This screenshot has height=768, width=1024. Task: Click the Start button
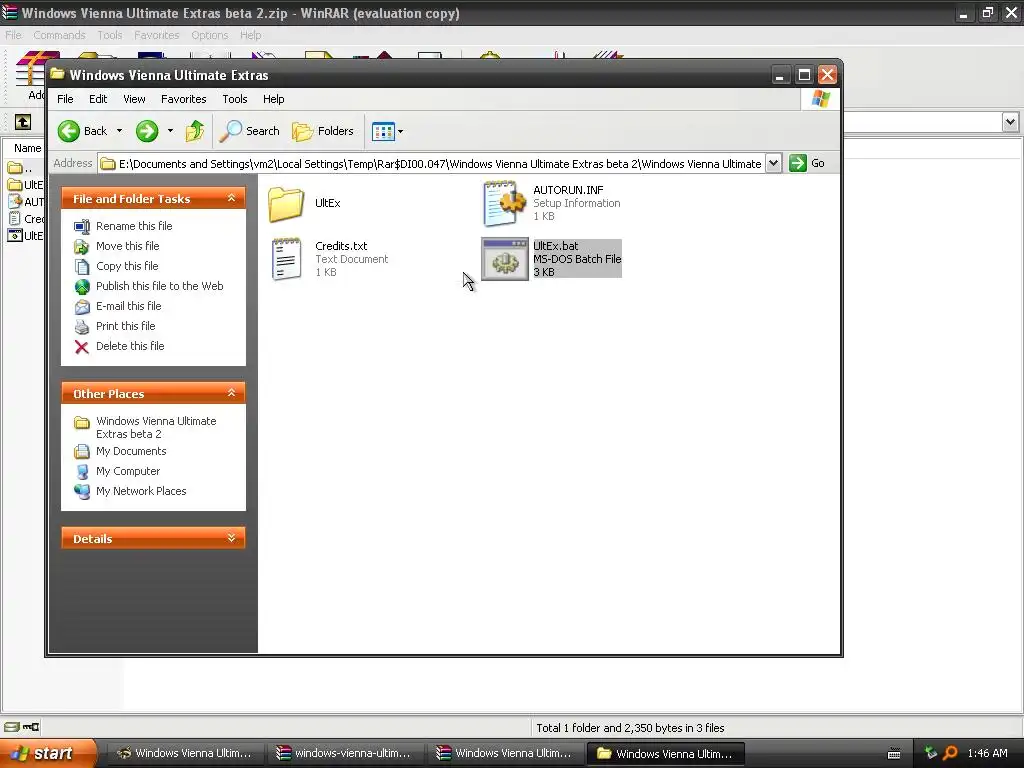tap(48, 753)
